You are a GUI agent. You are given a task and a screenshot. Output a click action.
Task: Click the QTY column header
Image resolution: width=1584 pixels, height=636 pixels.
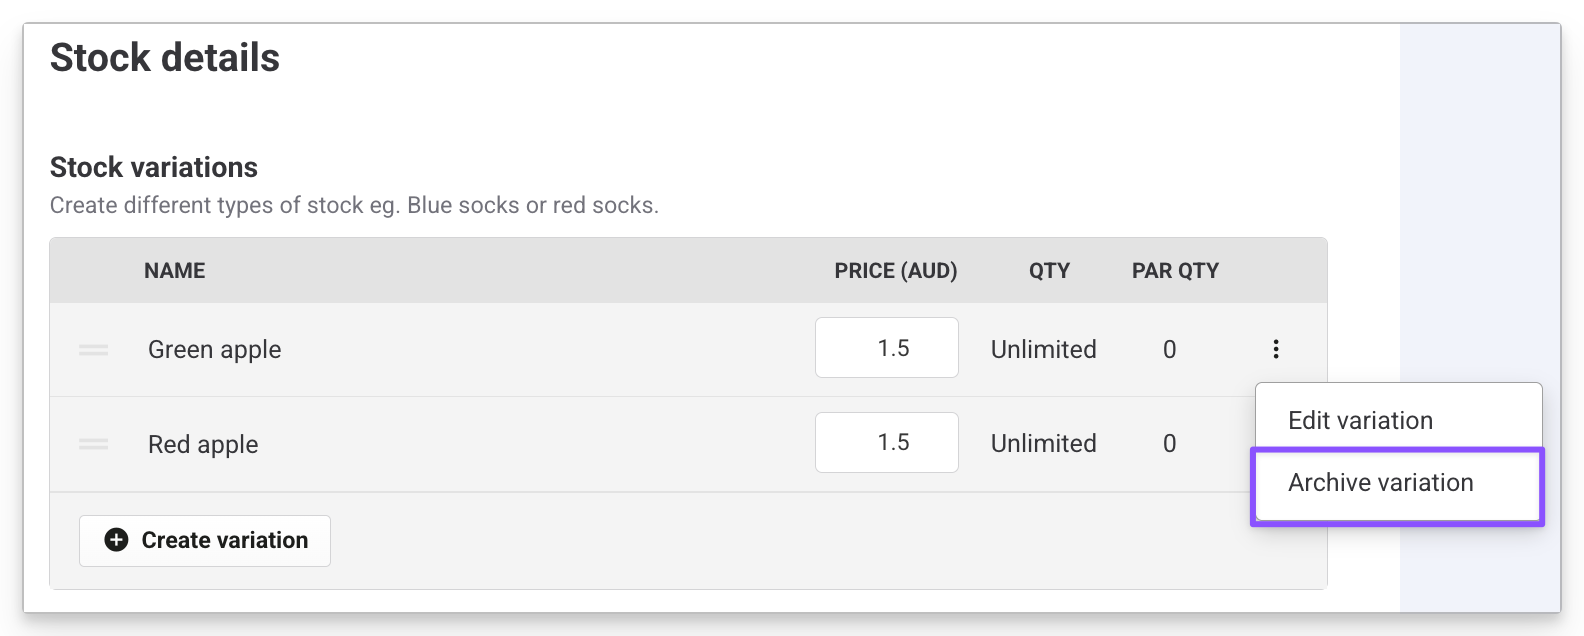click(1049, 270)
